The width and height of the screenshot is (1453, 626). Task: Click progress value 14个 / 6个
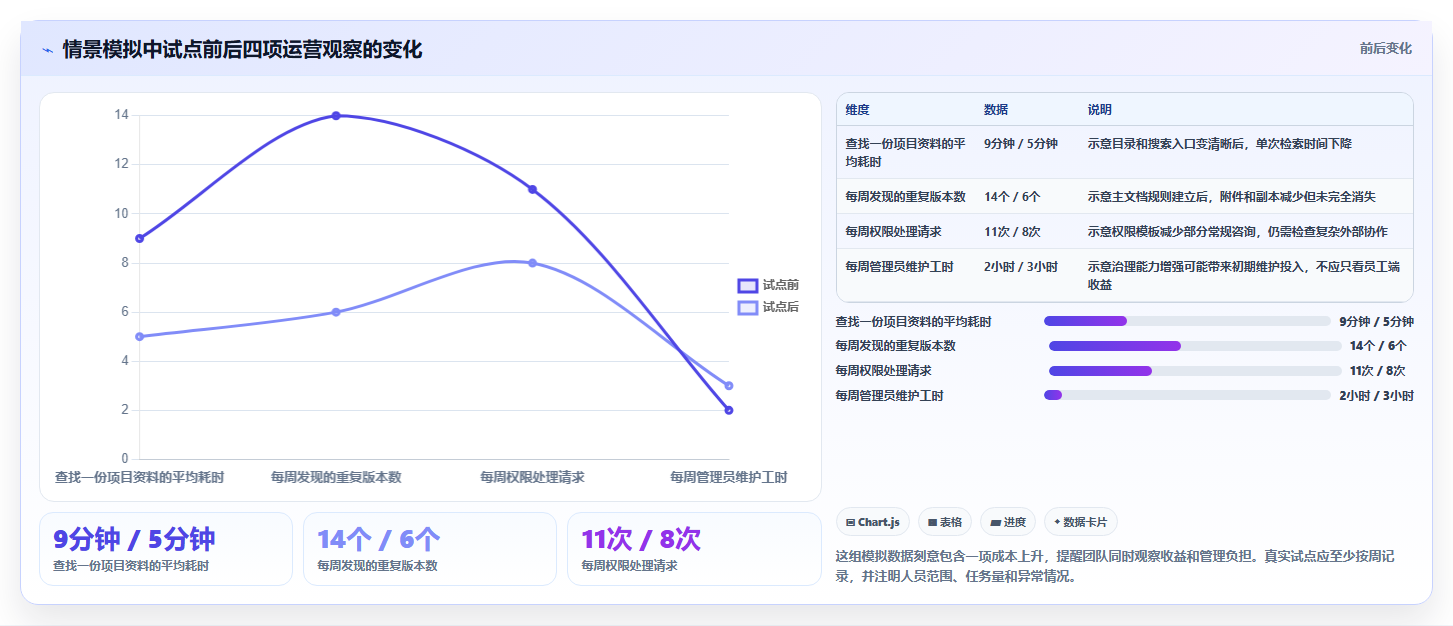(x=1378, y=346)
